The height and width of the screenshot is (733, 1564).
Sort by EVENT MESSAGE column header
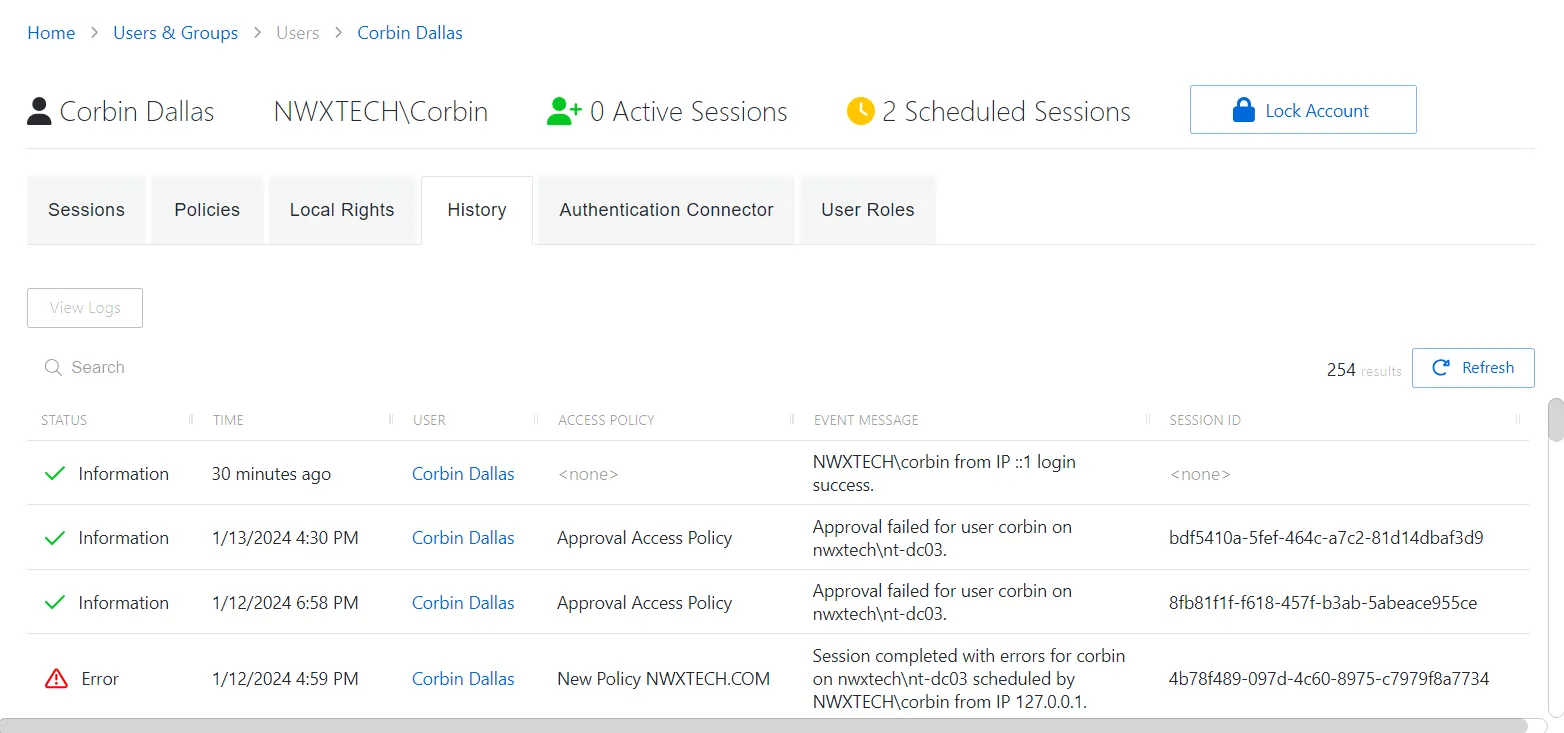click(866, 420)
